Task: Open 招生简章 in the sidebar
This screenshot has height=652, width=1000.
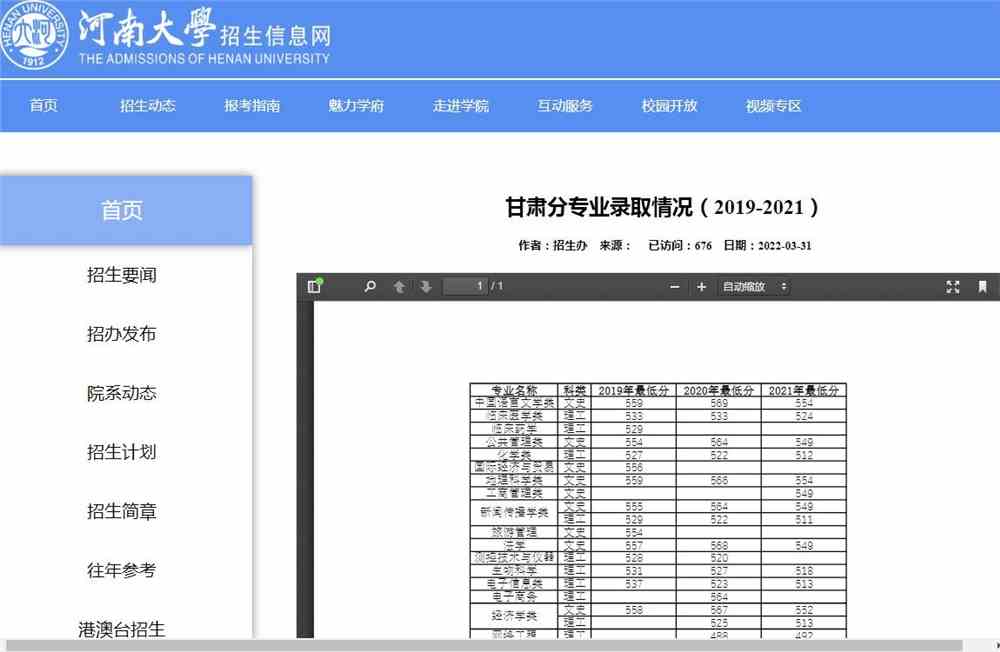Action: (122, 511)
